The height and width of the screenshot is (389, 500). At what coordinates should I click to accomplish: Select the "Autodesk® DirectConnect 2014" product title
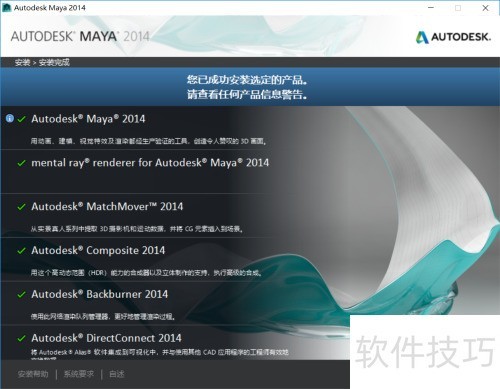106,338
